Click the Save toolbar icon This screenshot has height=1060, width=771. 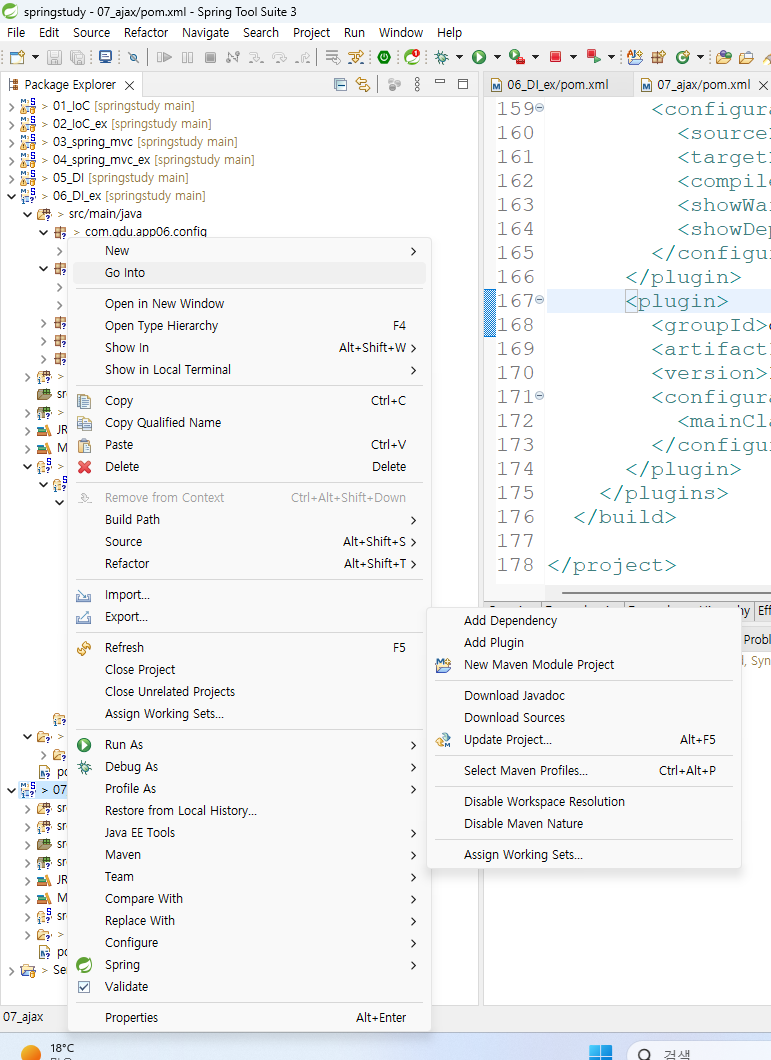pyautogui.click(x=54, y=57)
